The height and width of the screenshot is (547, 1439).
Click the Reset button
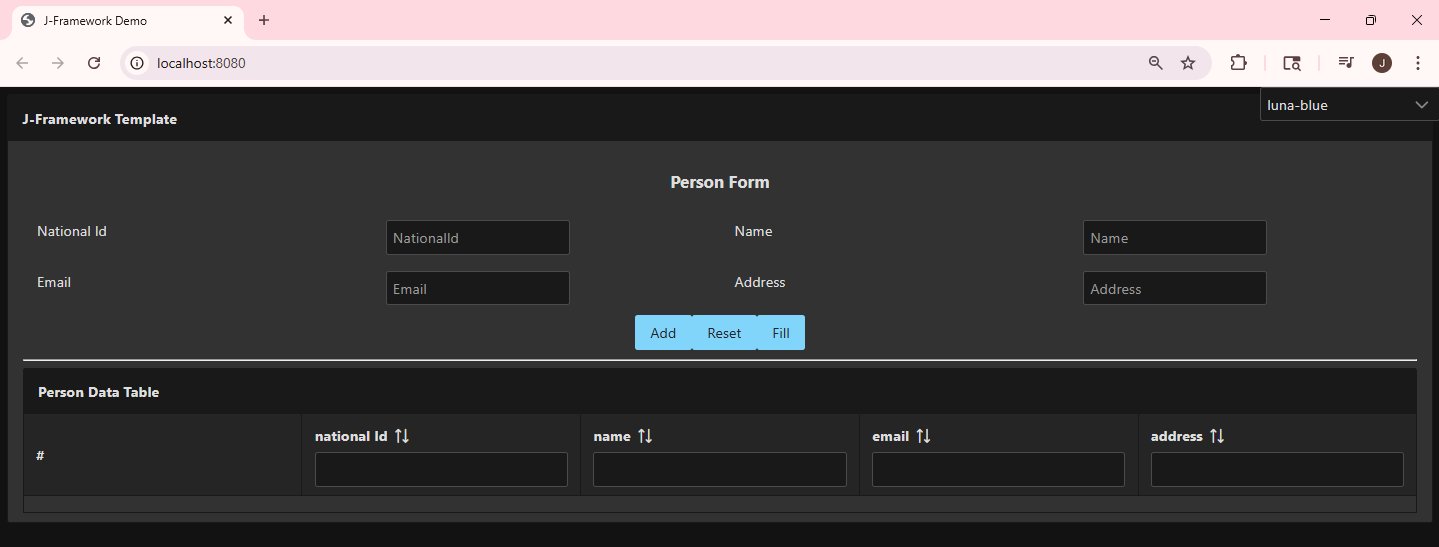pyautogui.click(x=724, y=333)
